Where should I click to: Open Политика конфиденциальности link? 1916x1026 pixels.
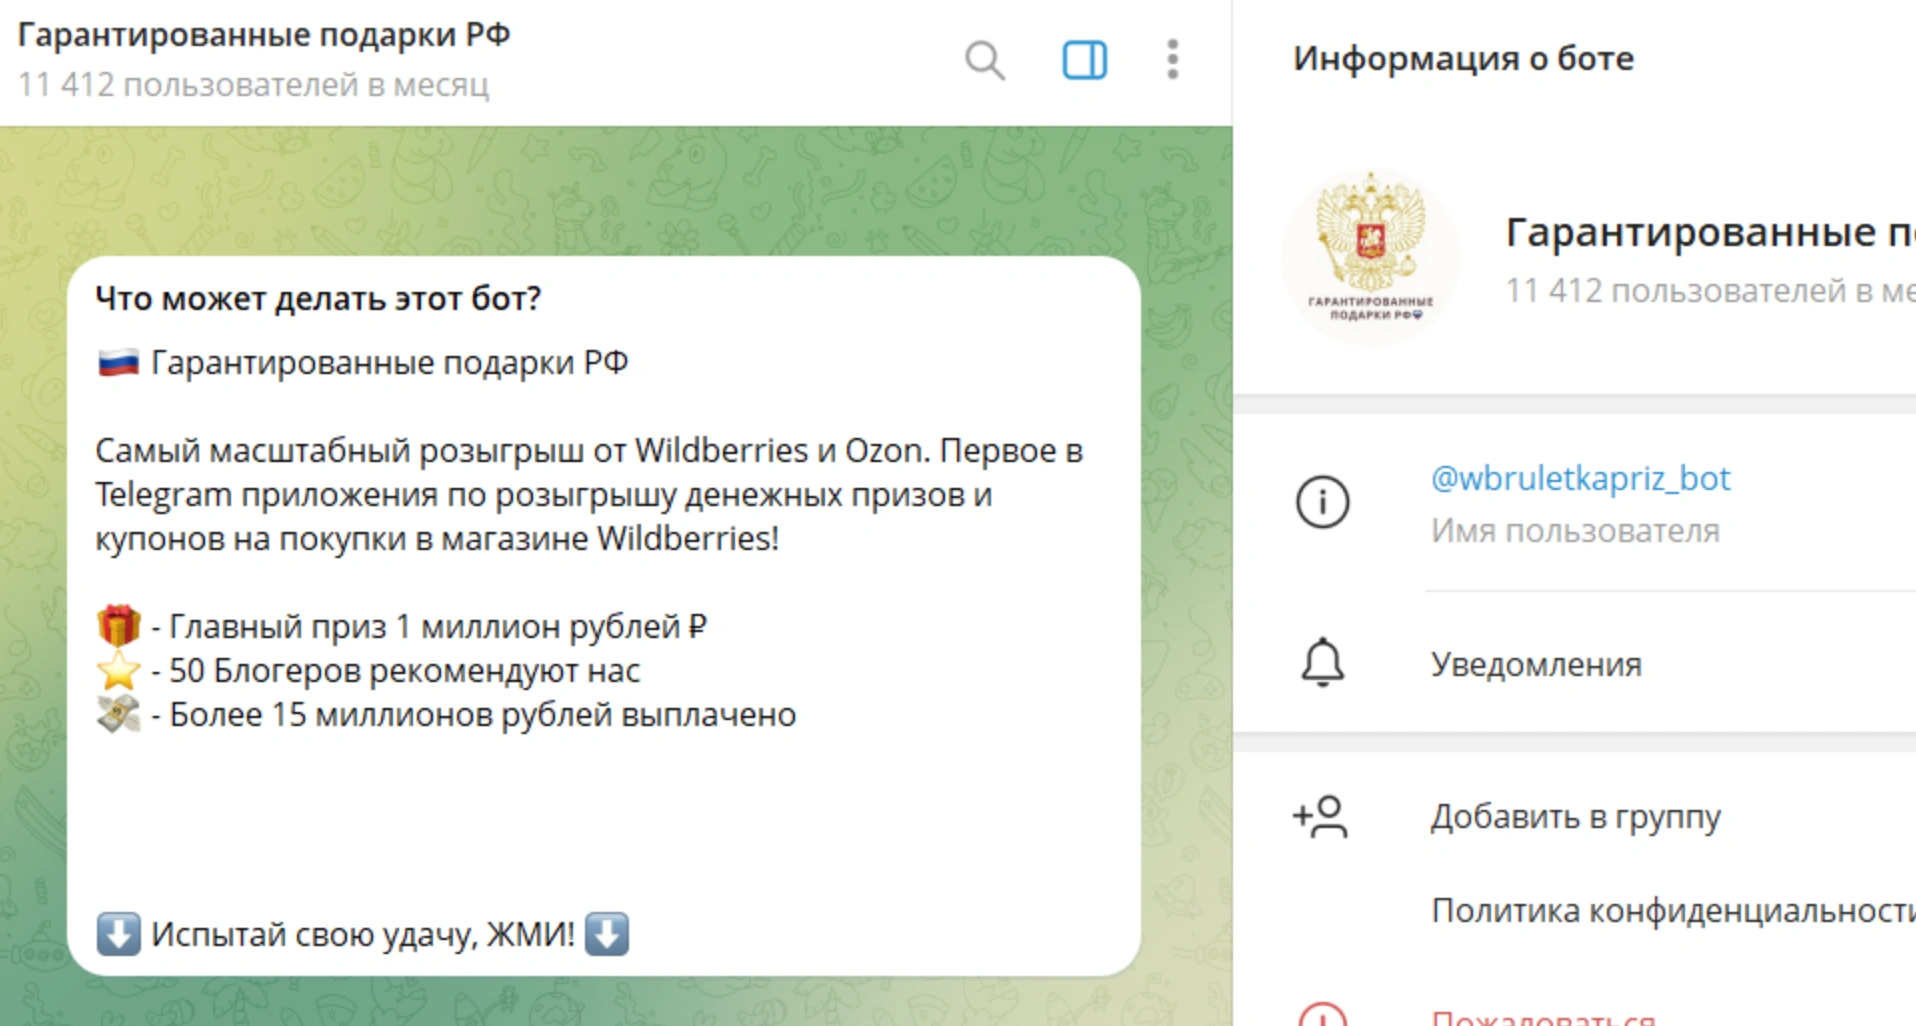coord(1673,911)
